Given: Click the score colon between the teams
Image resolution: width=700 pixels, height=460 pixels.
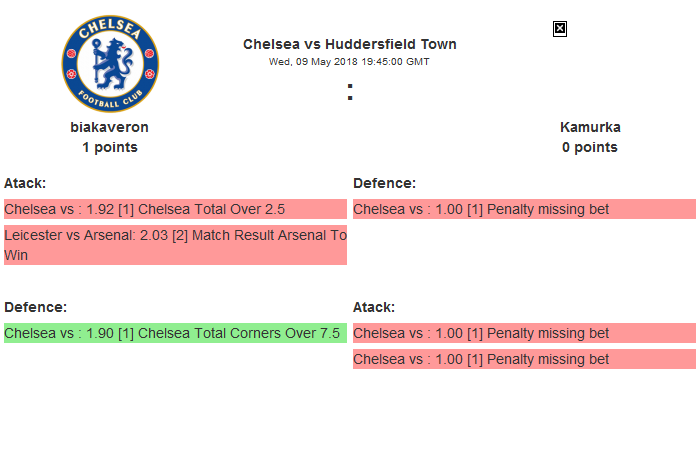Looking at the screenshot, I should tap(350, 93).
